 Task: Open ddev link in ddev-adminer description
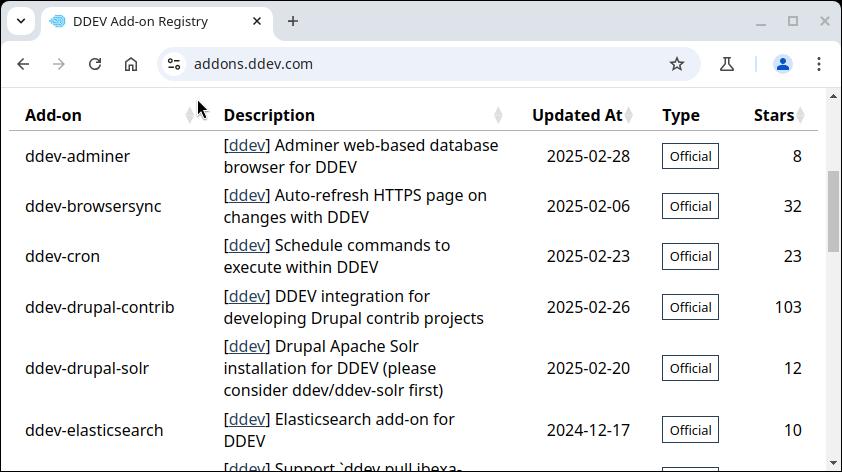[x=246, y=145]
